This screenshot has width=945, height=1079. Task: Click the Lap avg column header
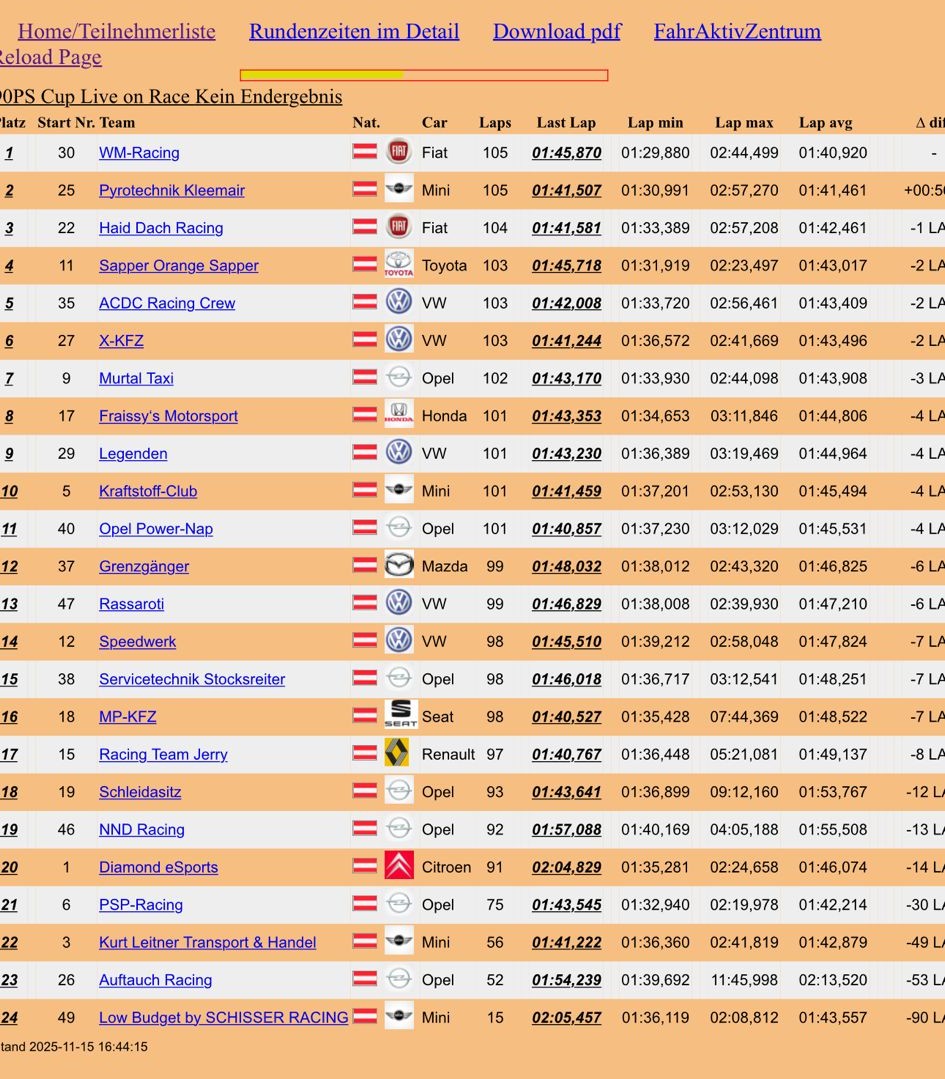click(825, 122)
